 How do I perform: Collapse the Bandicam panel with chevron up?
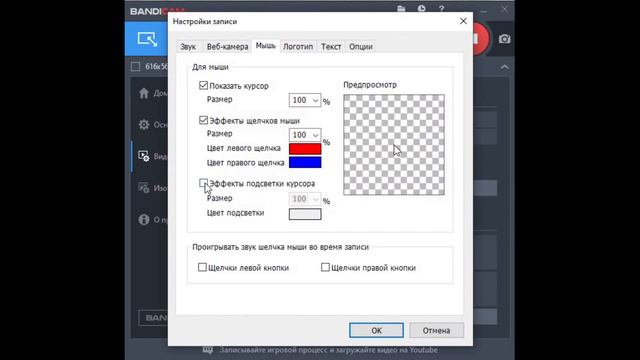tap(505, 67)
